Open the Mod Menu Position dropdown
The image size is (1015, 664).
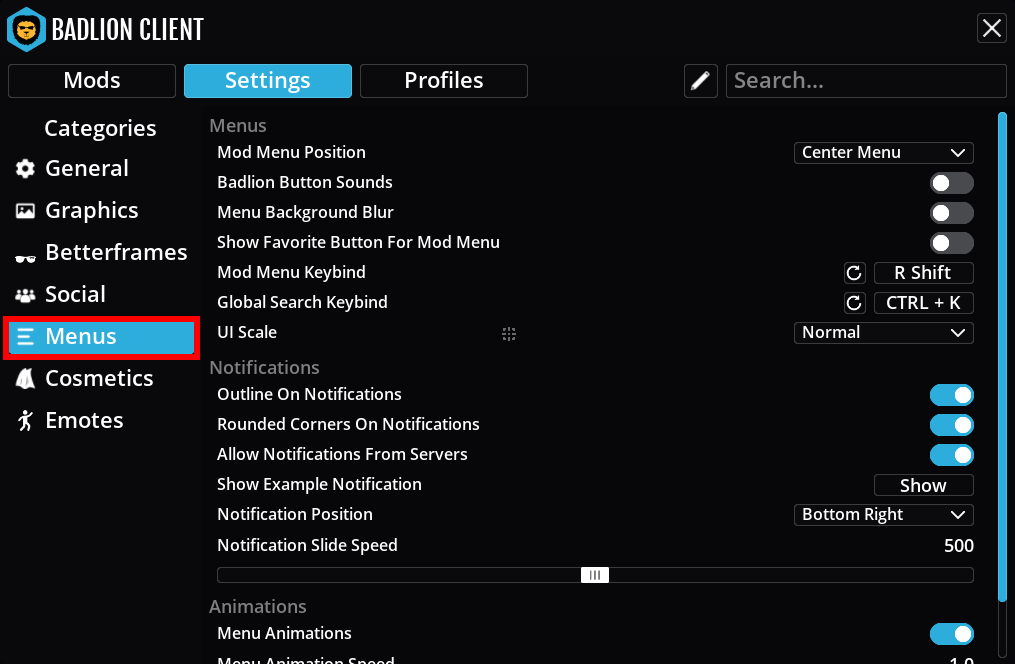[883, 153]
